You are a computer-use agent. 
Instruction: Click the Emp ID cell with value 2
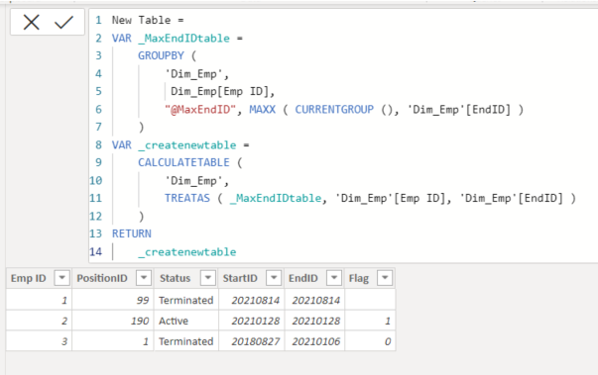[x=39, y=320]
